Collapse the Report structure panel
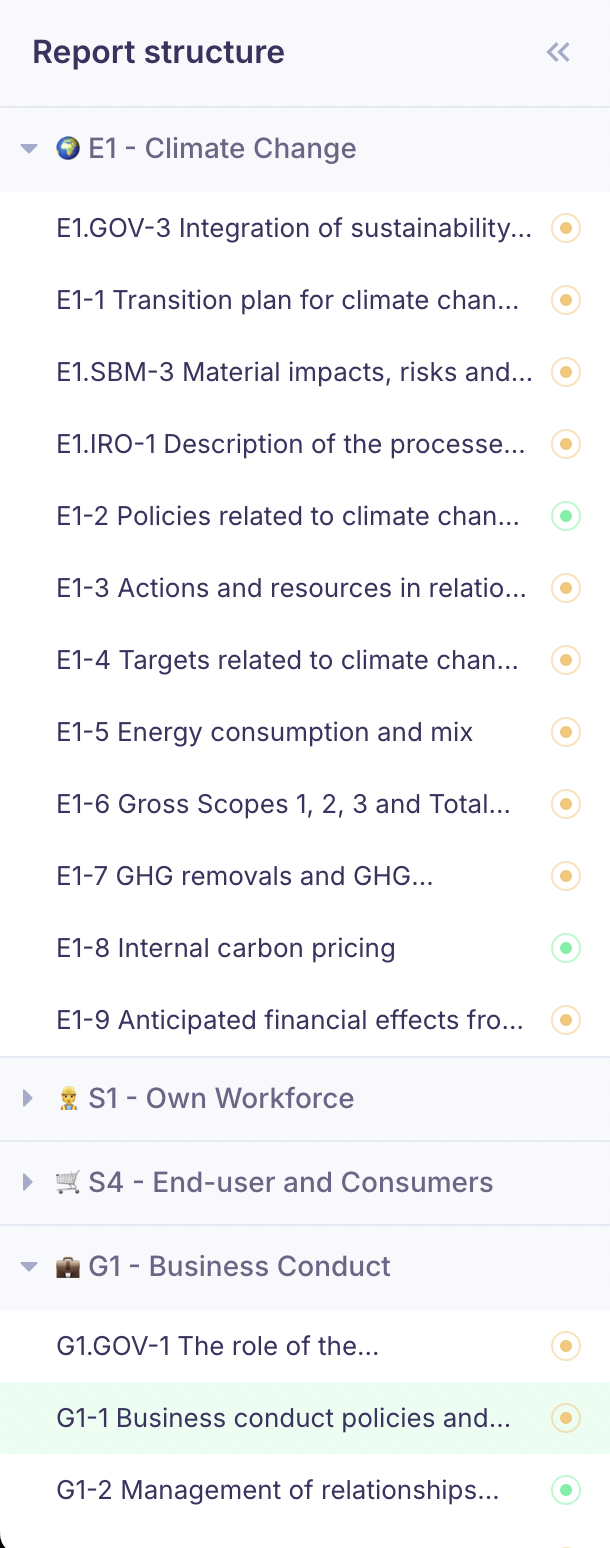Screen dimensions: 610x1548 pos(558,52)
